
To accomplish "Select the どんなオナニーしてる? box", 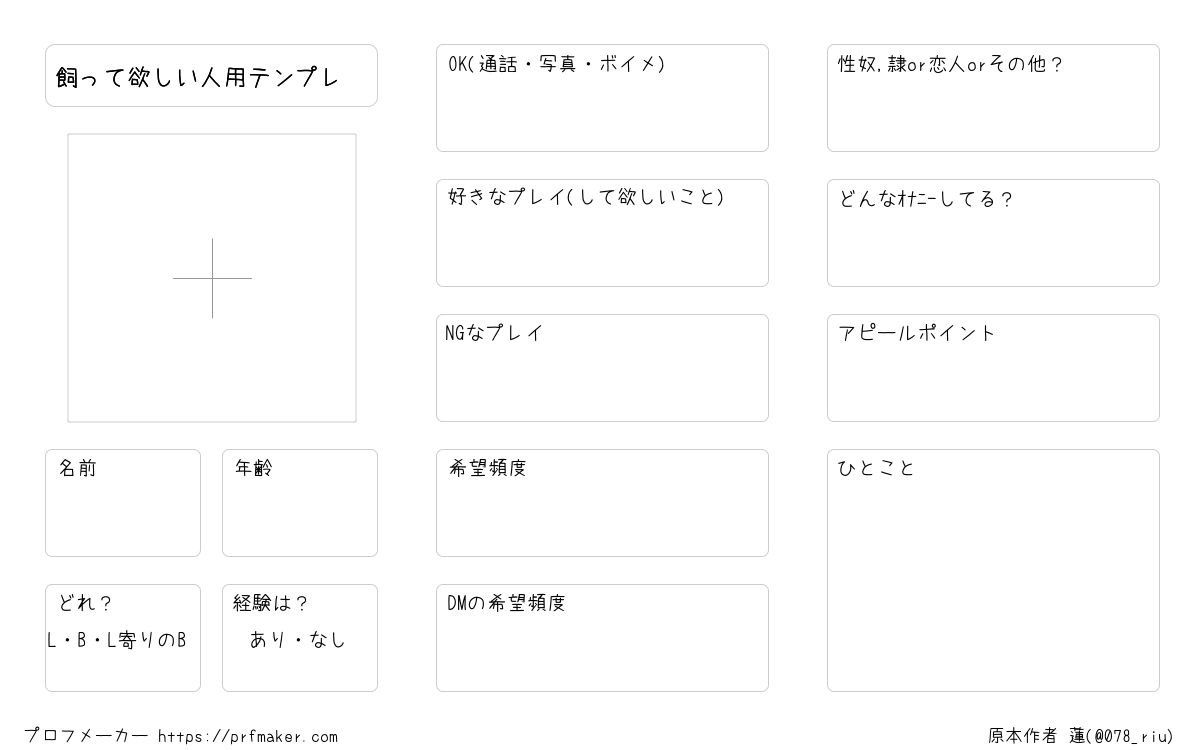I will 993,233.
